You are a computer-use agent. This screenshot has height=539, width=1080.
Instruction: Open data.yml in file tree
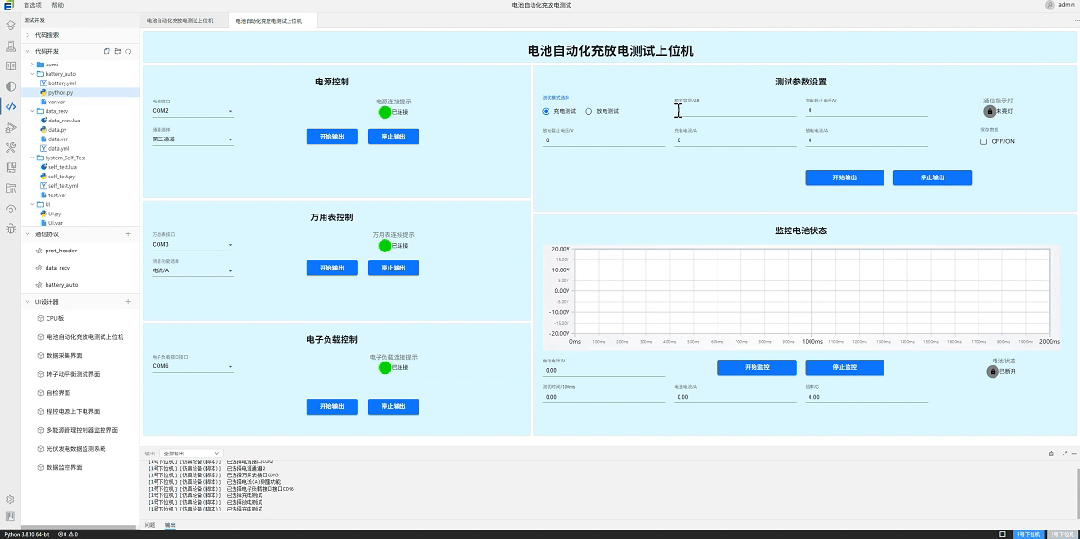(x=59, y=149)
